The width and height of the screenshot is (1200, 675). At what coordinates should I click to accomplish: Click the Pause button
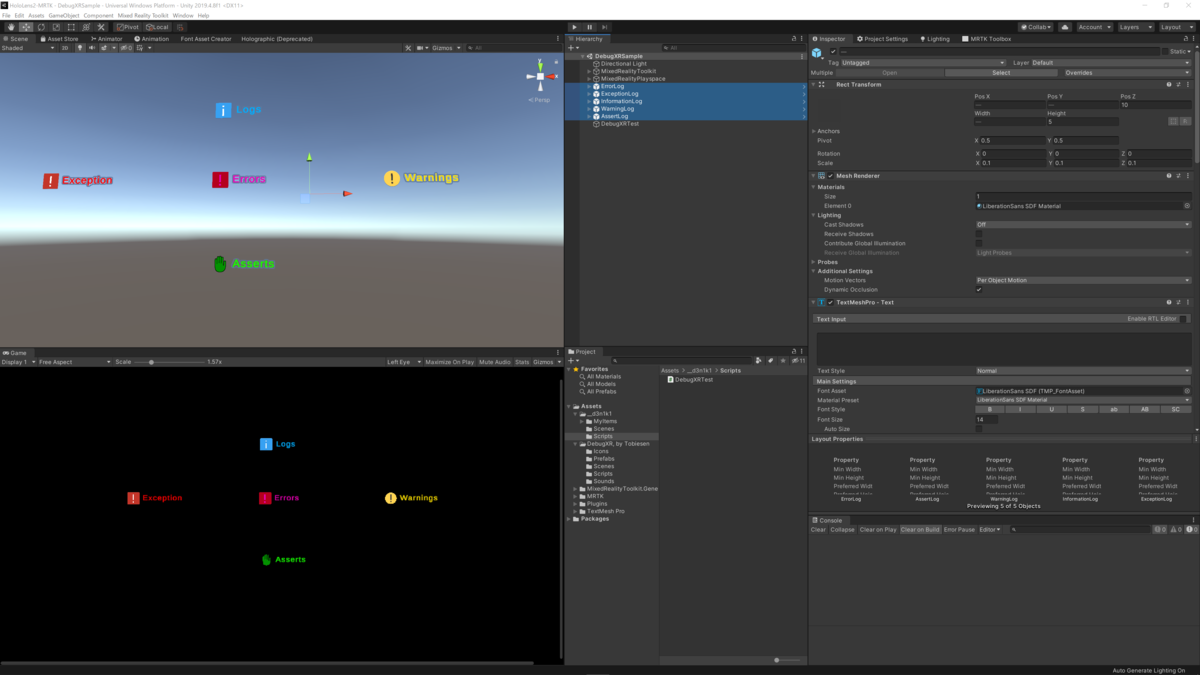point(589,27)
